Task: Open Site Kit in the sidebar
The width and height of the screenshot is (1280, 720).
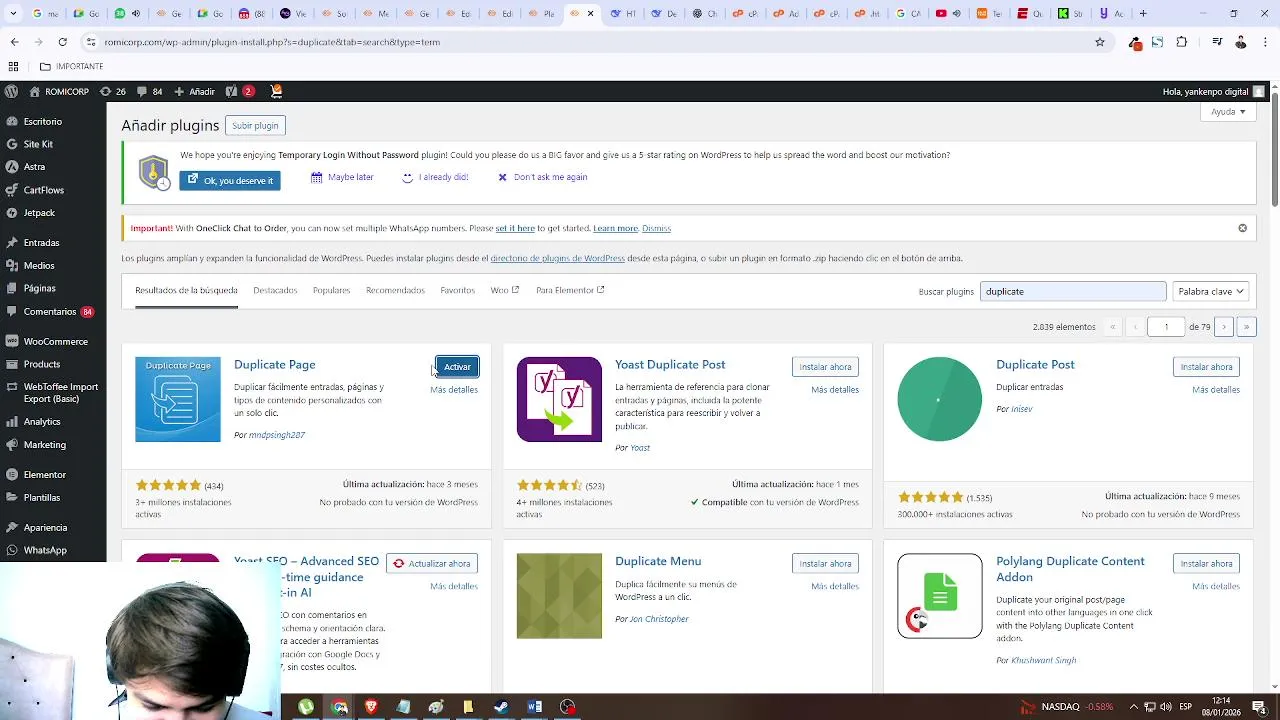Action: pos(38,144)
